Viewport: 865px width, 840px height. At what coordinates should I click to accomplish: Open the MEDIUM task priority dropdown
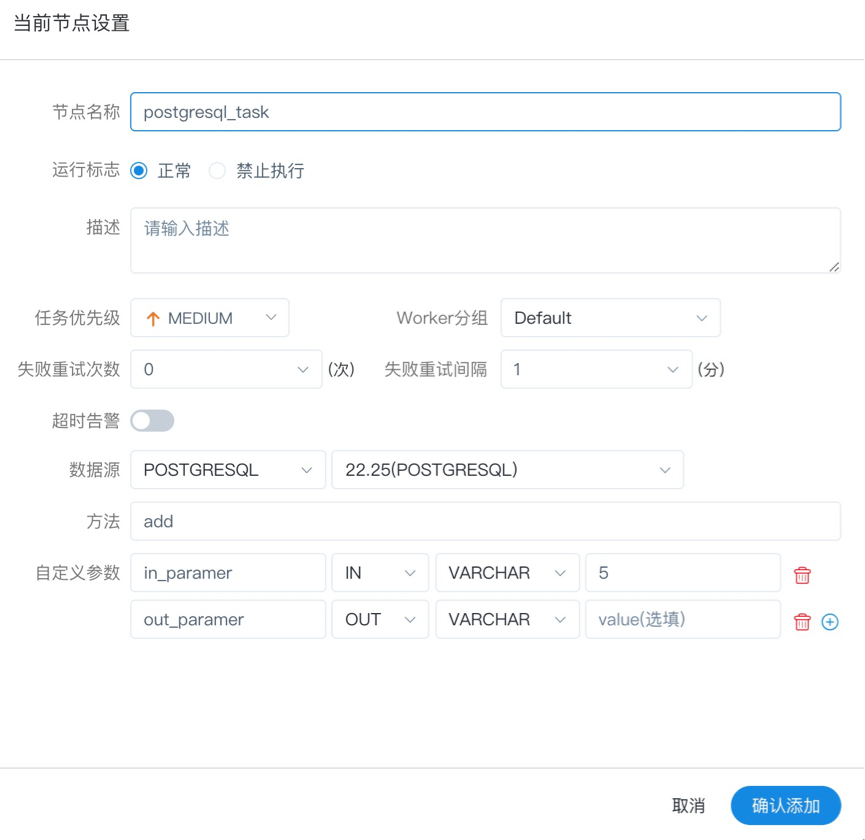(x=210, y=318)
